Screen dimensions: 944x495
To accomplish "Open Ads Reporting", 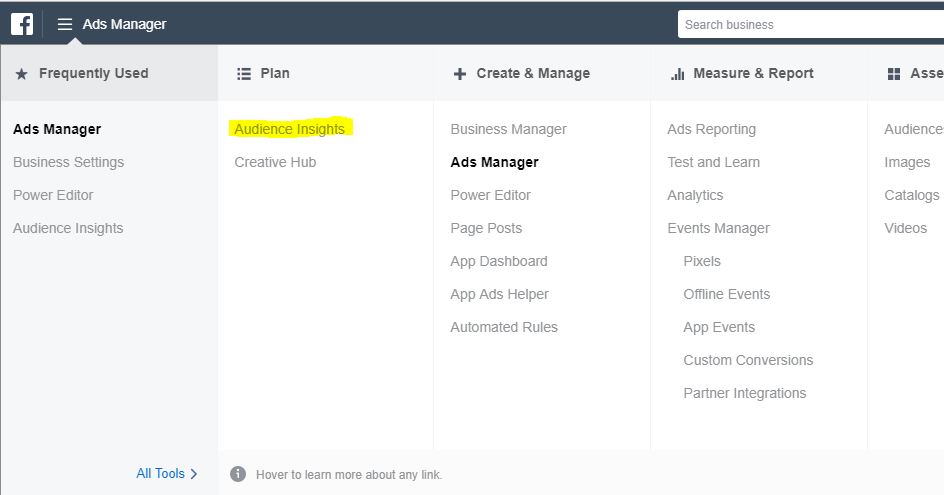I will point(712,129).
